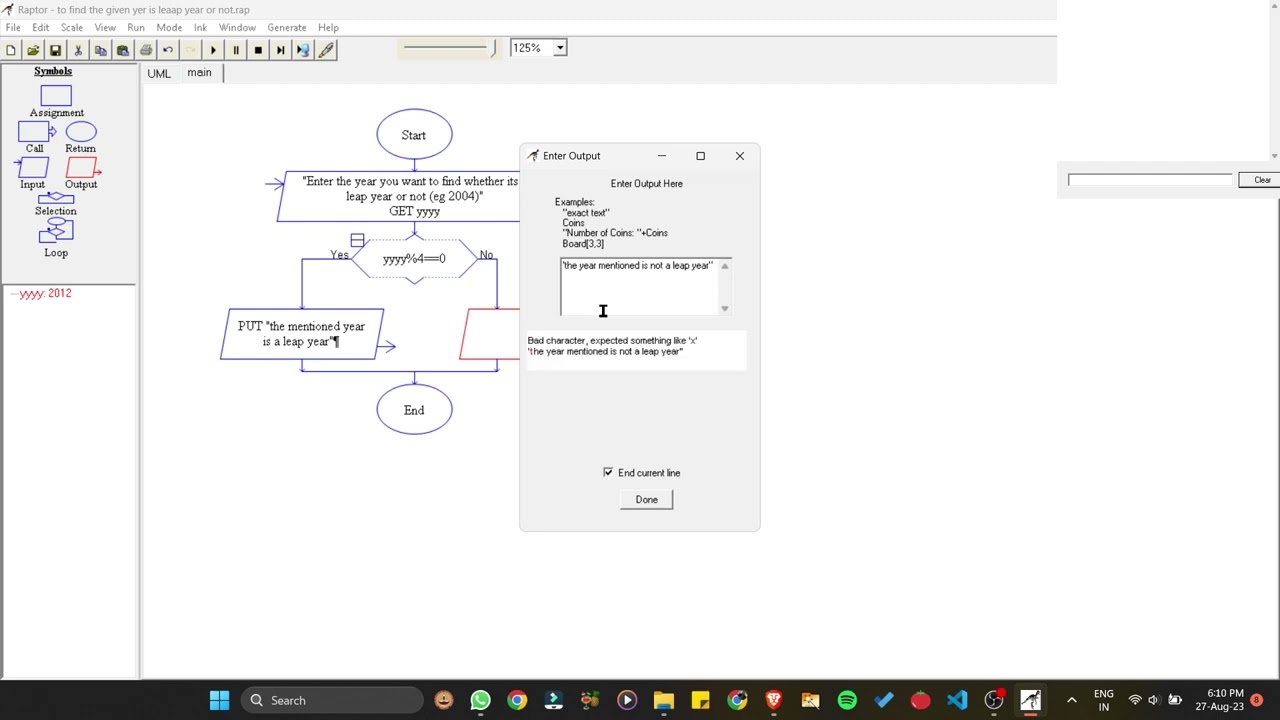Pause the flowchart execution

coord(236,50)
